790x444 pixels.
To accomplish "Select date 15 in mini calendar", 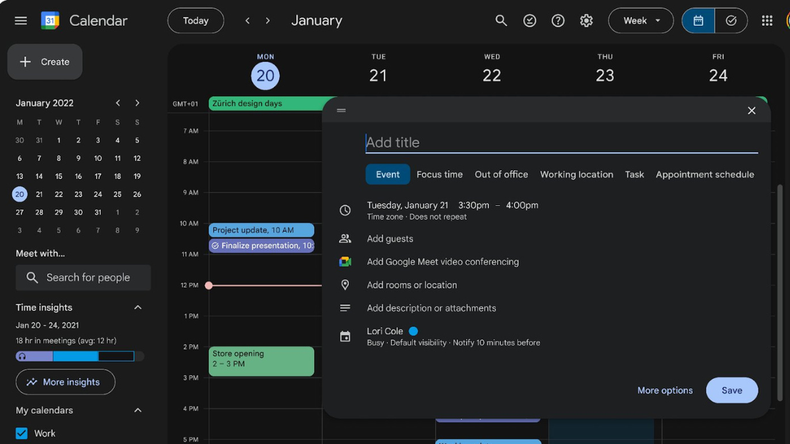I will [x=58, y=176].
